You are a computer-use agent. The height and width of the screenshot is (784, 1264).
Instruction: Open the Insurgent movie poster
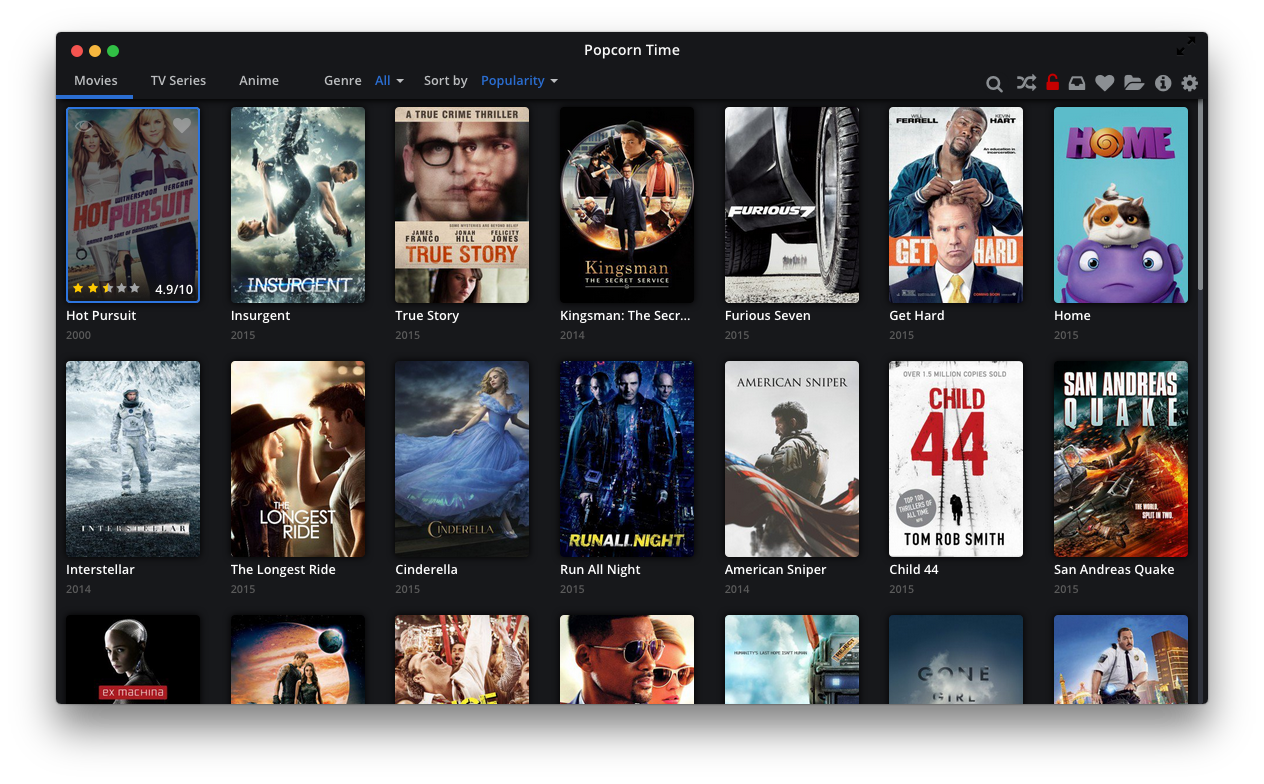tap(298, 205)
